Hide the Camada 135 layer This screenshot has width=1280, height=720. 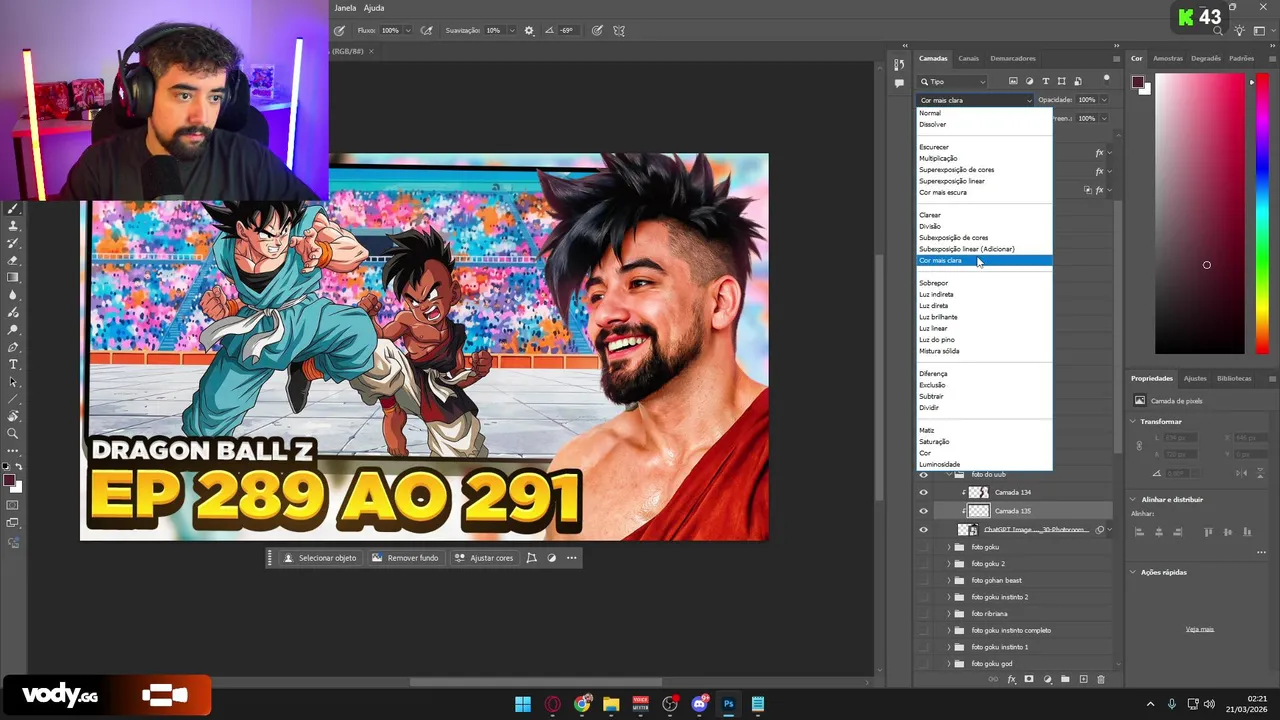click(923, 511)
